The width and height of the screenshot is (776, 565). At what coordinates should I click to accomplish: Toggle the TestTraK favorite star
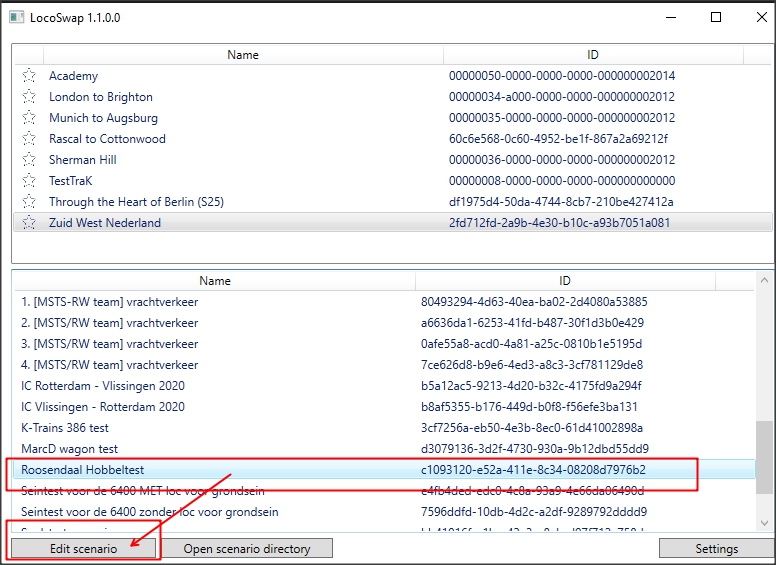[x=29, y=181]
